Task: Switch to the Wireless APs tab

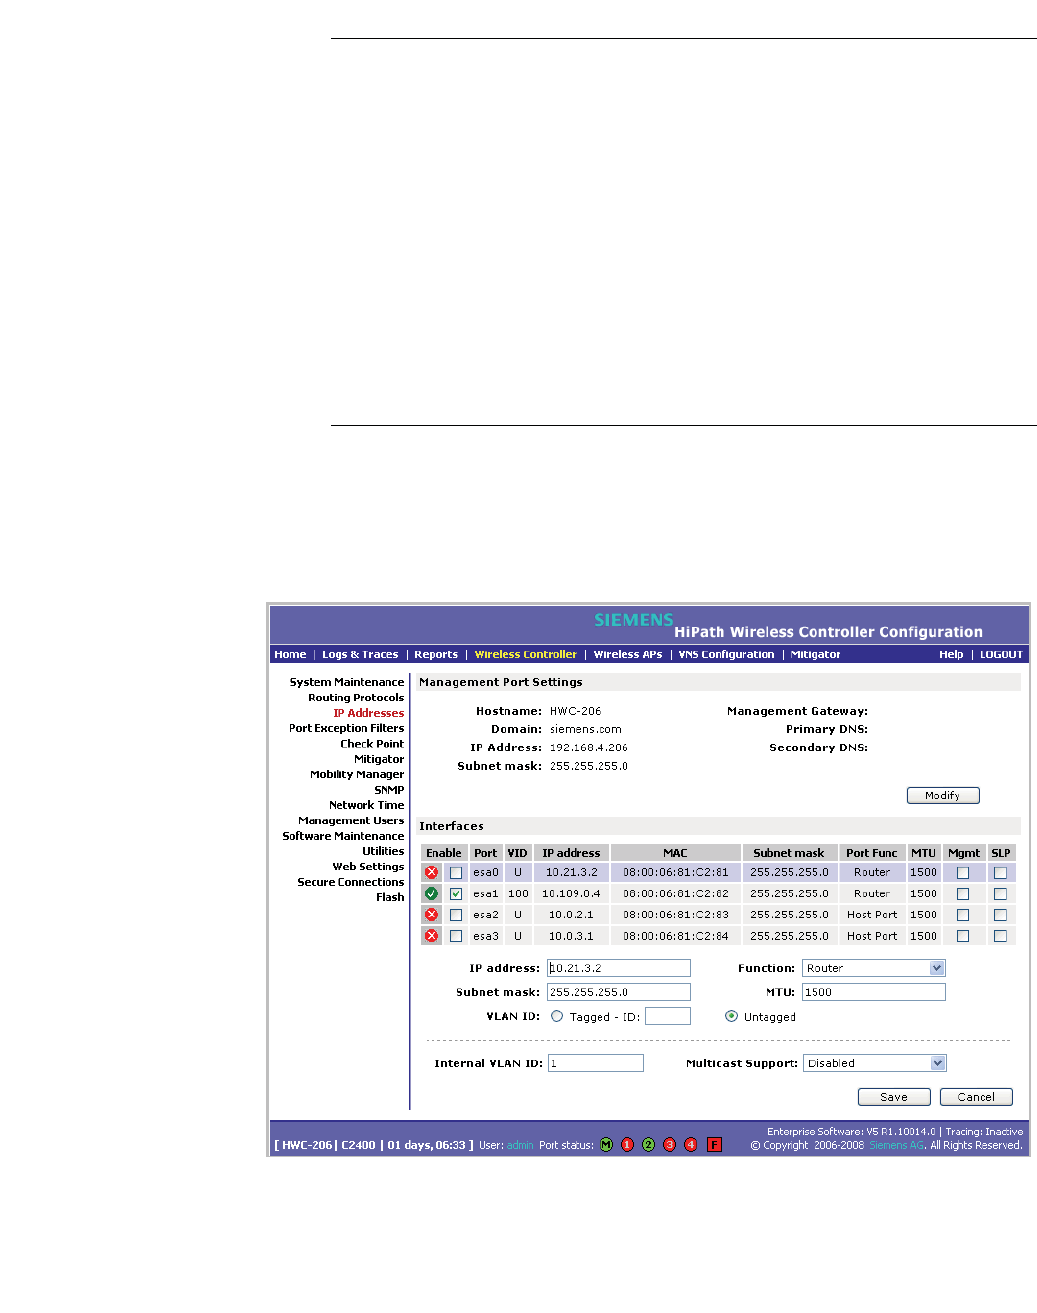Action: click(x=628, y=654)
